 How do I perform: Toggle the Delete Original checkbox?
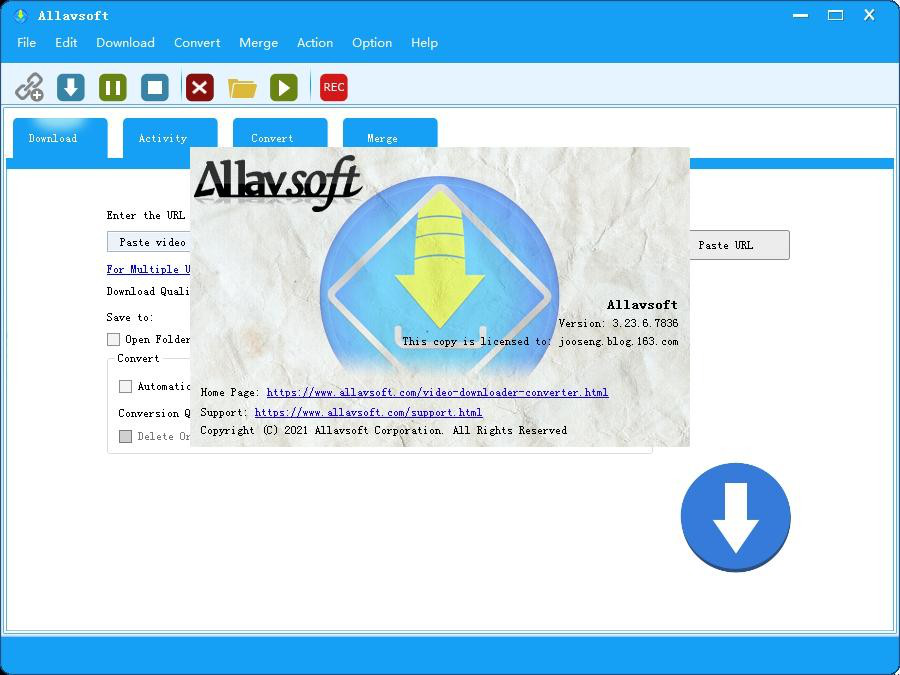[127, 436]
